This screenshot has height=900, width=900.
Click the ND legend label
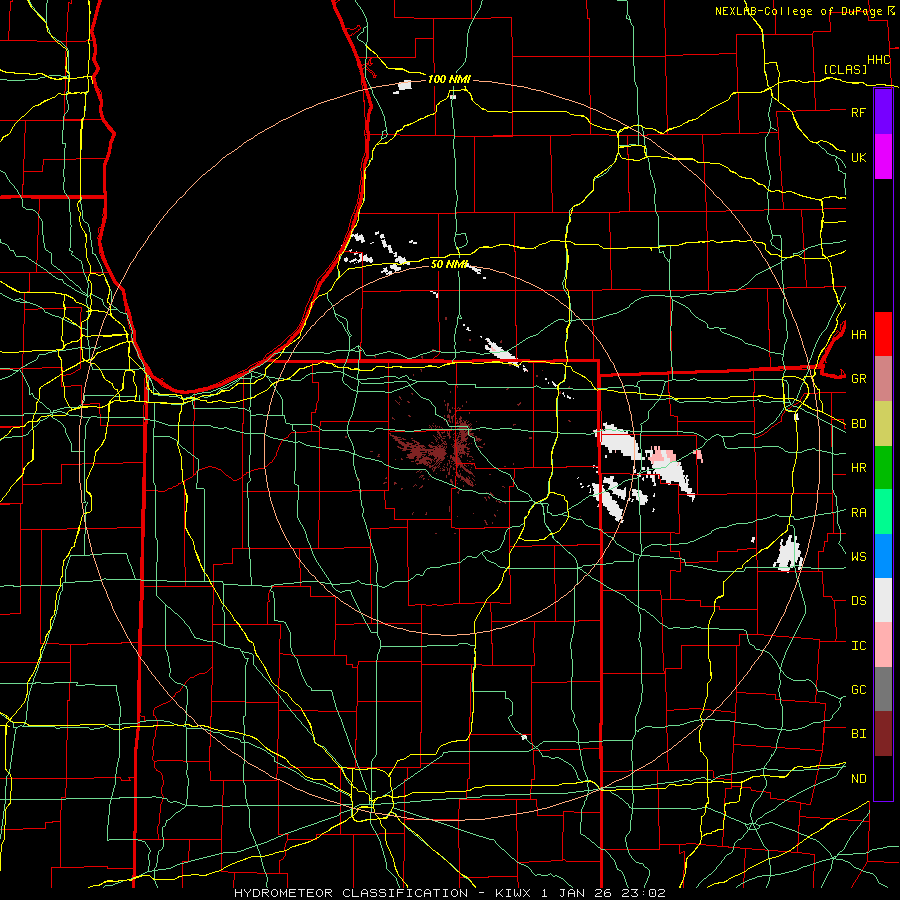point(859,779)
